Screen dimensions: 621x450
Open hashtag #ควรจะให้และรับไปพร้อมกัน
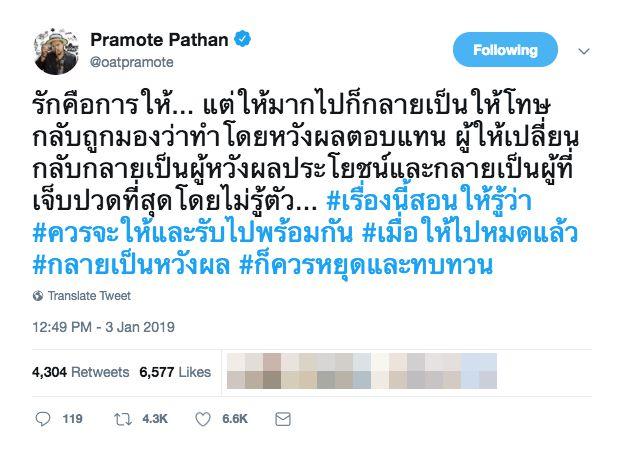click(192, 233)
